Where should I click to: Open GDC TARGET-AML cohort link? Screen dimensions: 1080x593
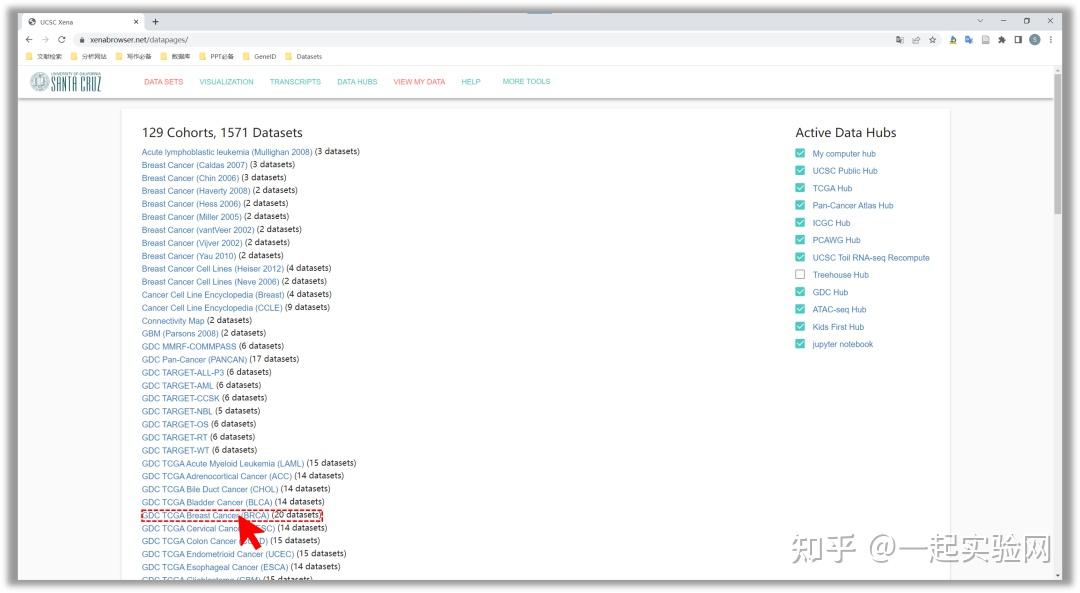coord(178,386)
